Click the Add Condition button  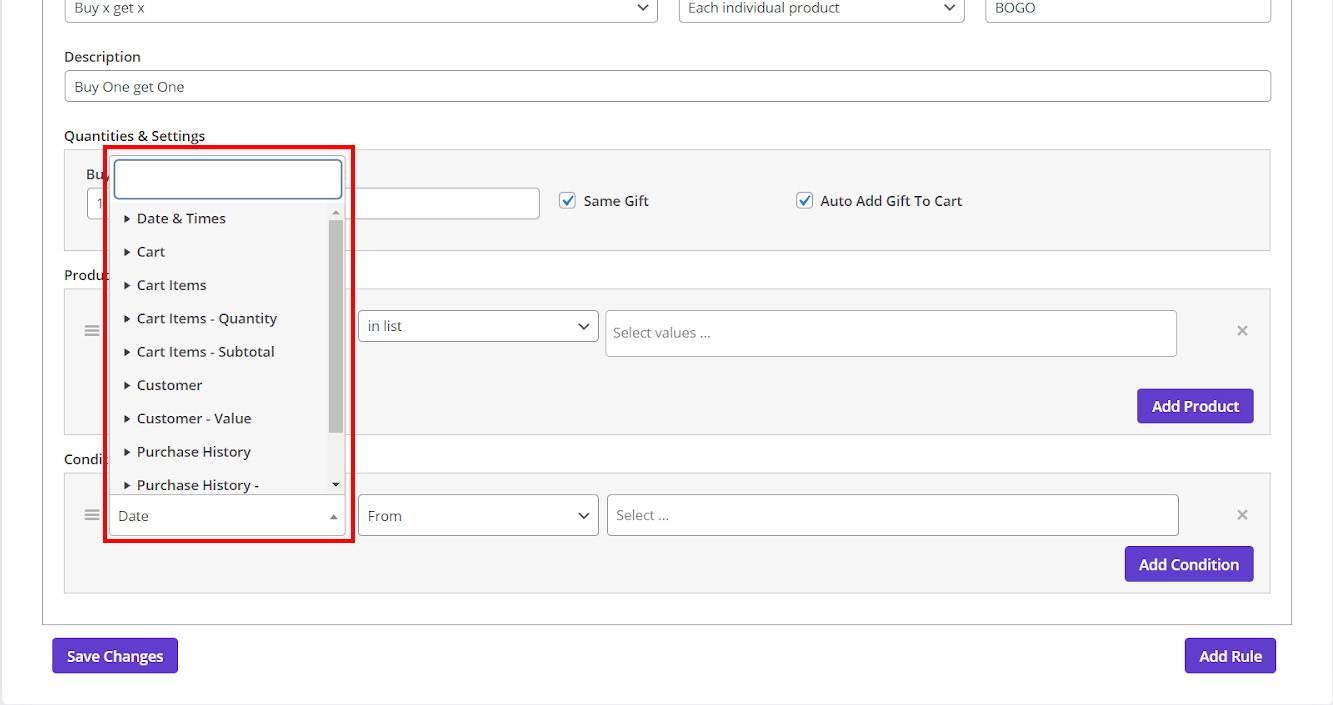pyautogui.click(x=1188, y=565)
